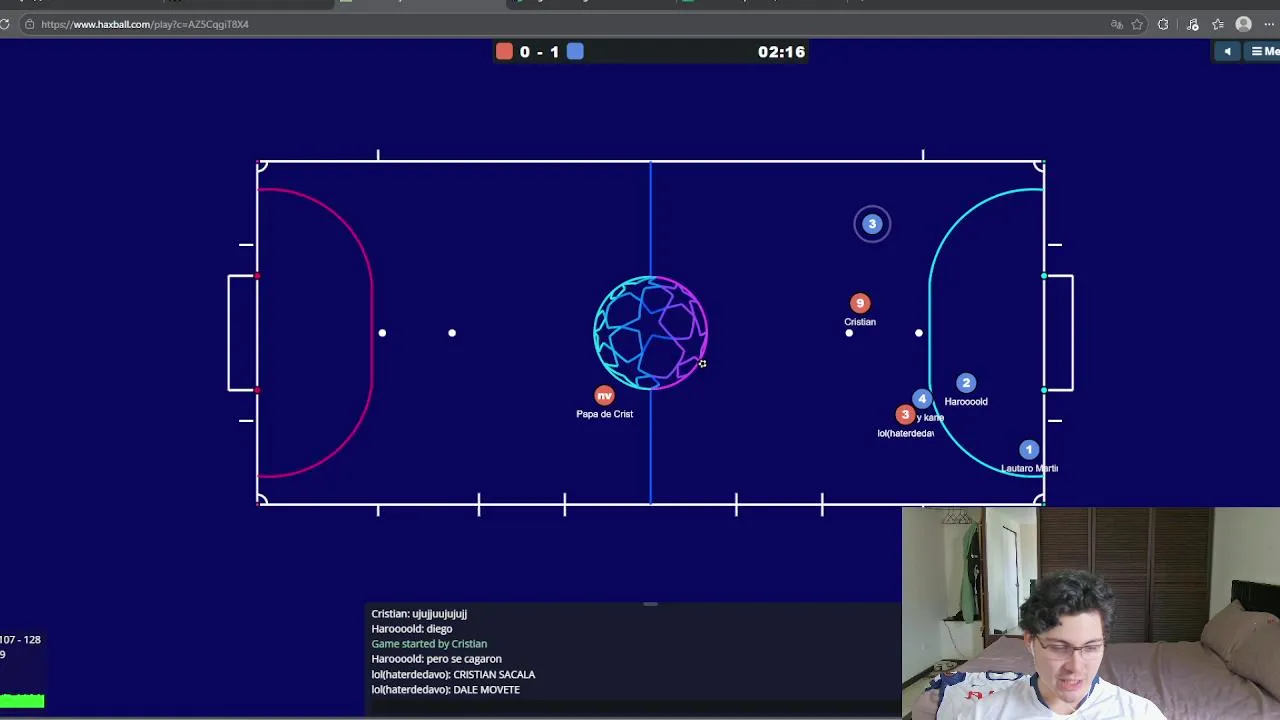Image resolution: width=1280 pixels, height=720 pixels.
Task: Click the translate page icon in address bar
Action: coord(1116,24)
